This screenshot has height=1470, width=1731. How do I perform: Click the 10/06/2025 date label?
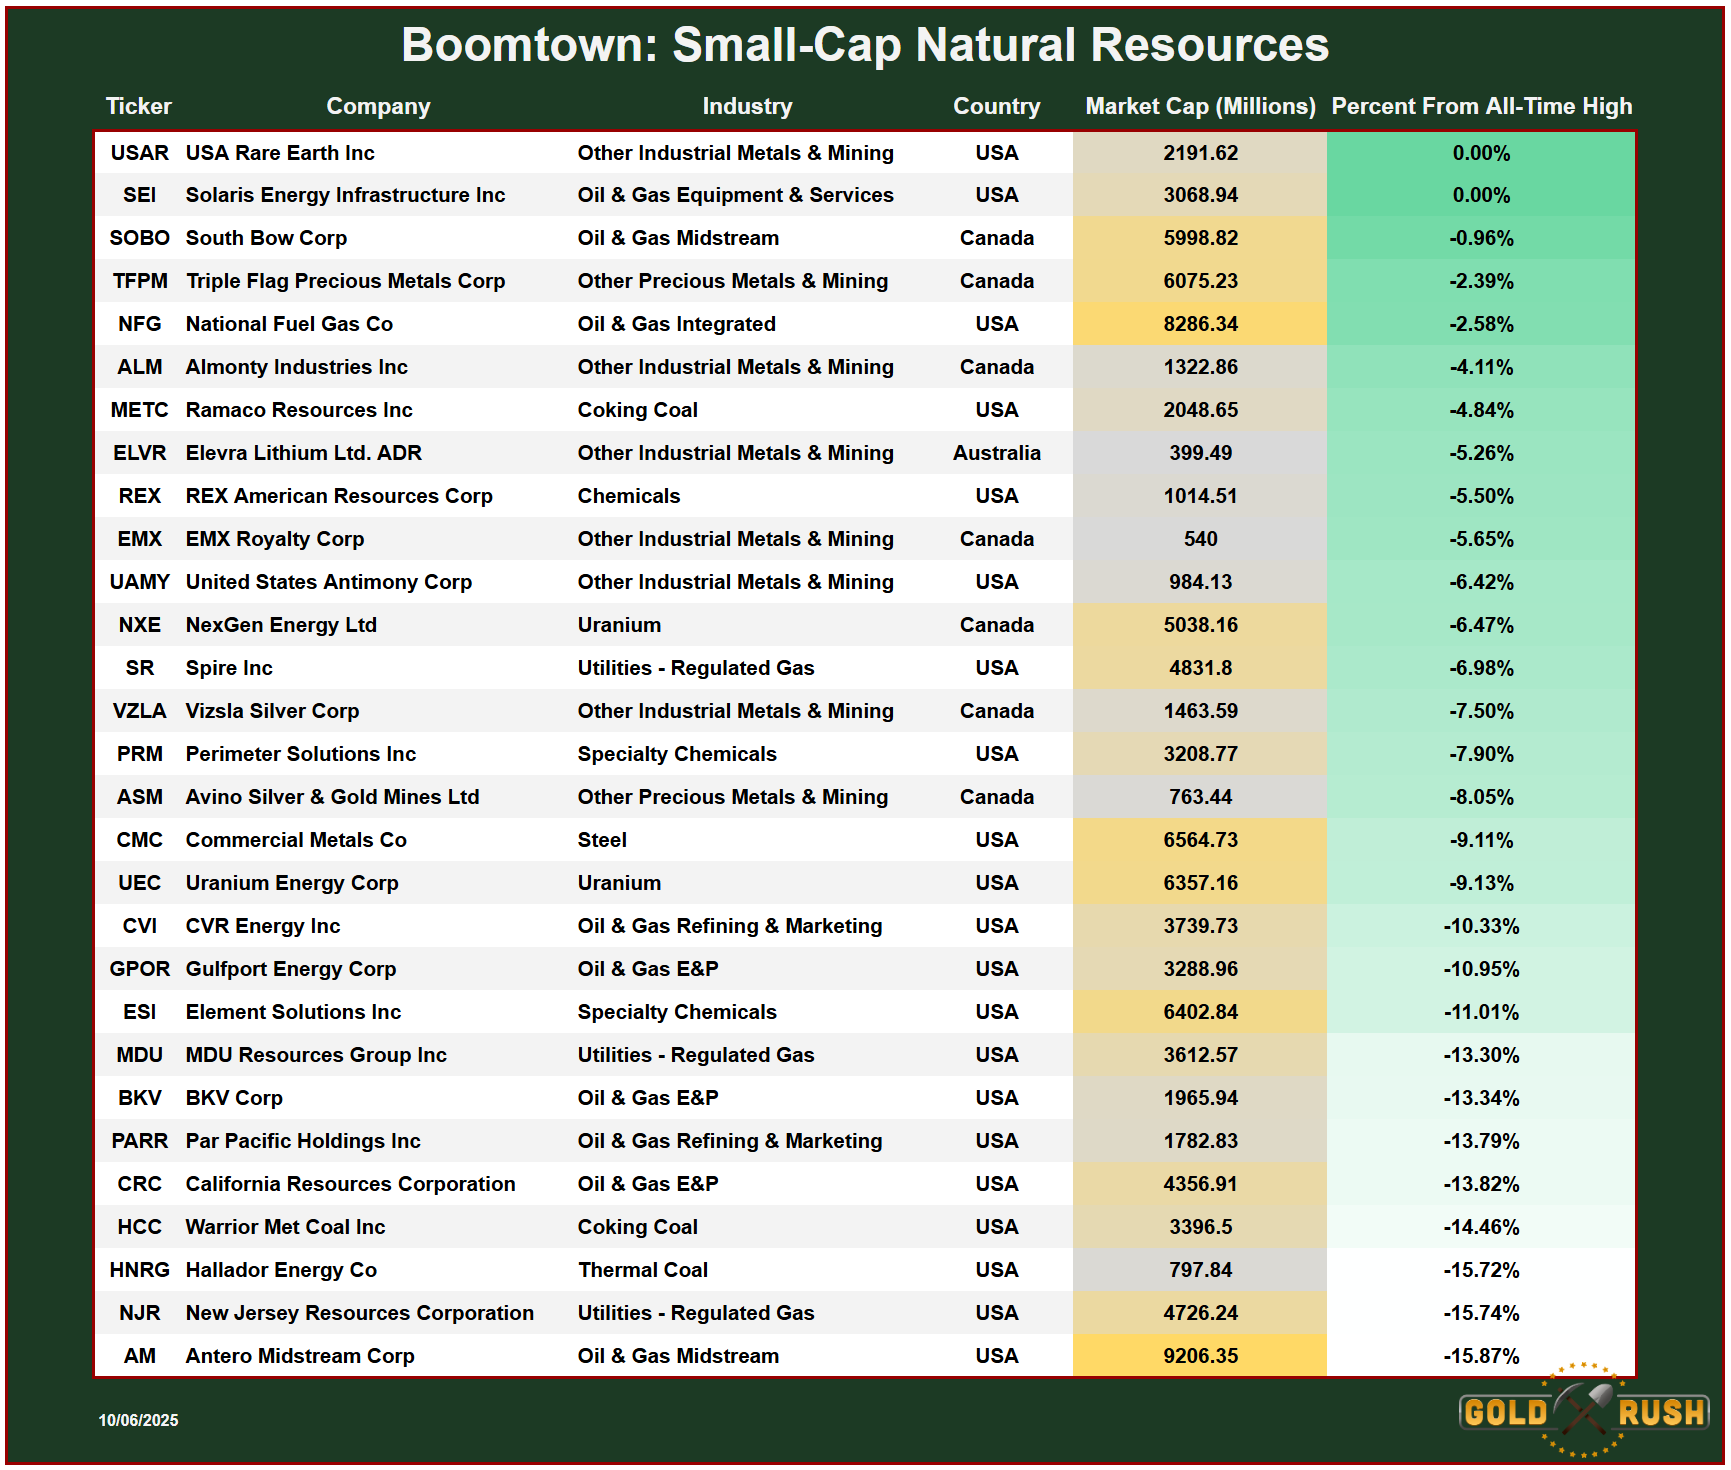[138, 1420]
